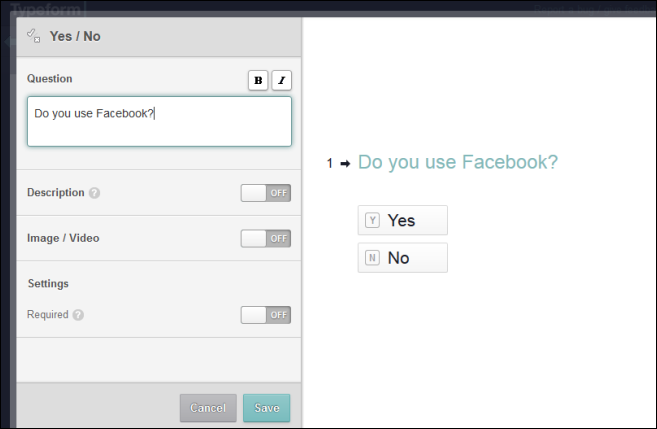This screenshot has height=429, width=657.
Task: Choose the No answer in preview
Action: [x=403, y=258]
